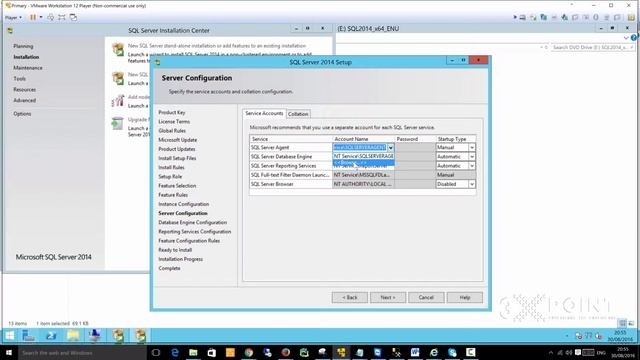Select Tools in Installation Center sidebar

pos(20,79)
